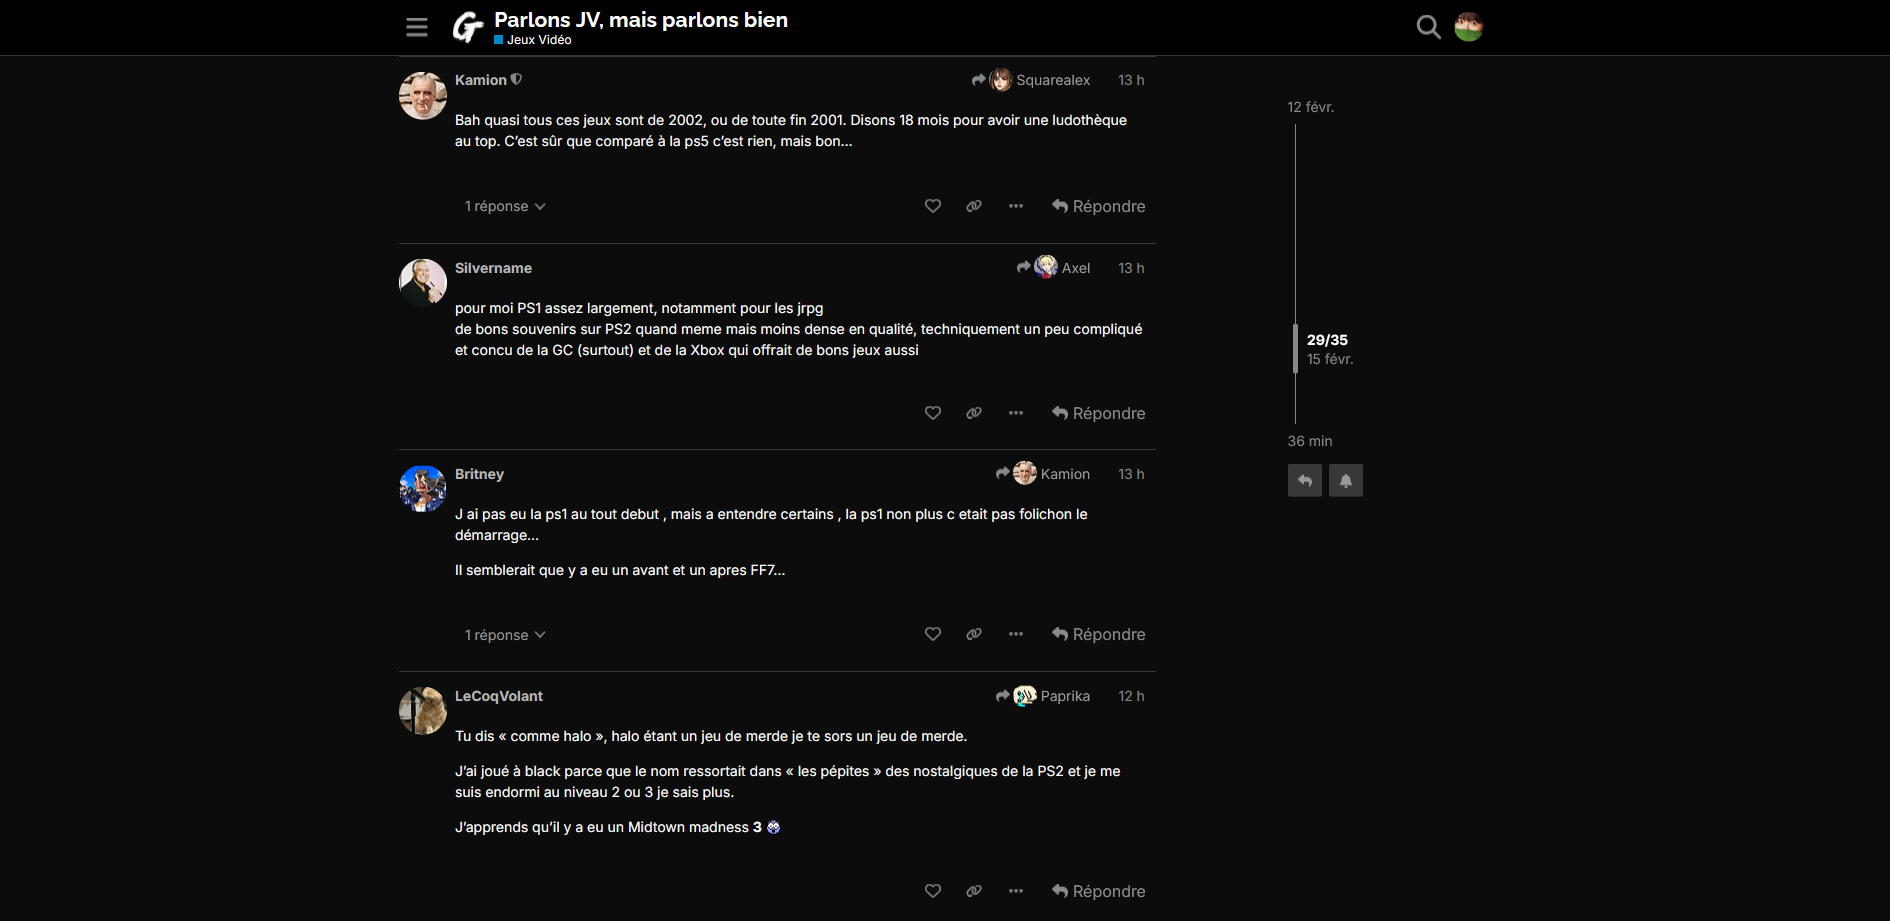
Task: Show more actions on Britney's post
Action: pyautogui.click(x=1016, y=634)
